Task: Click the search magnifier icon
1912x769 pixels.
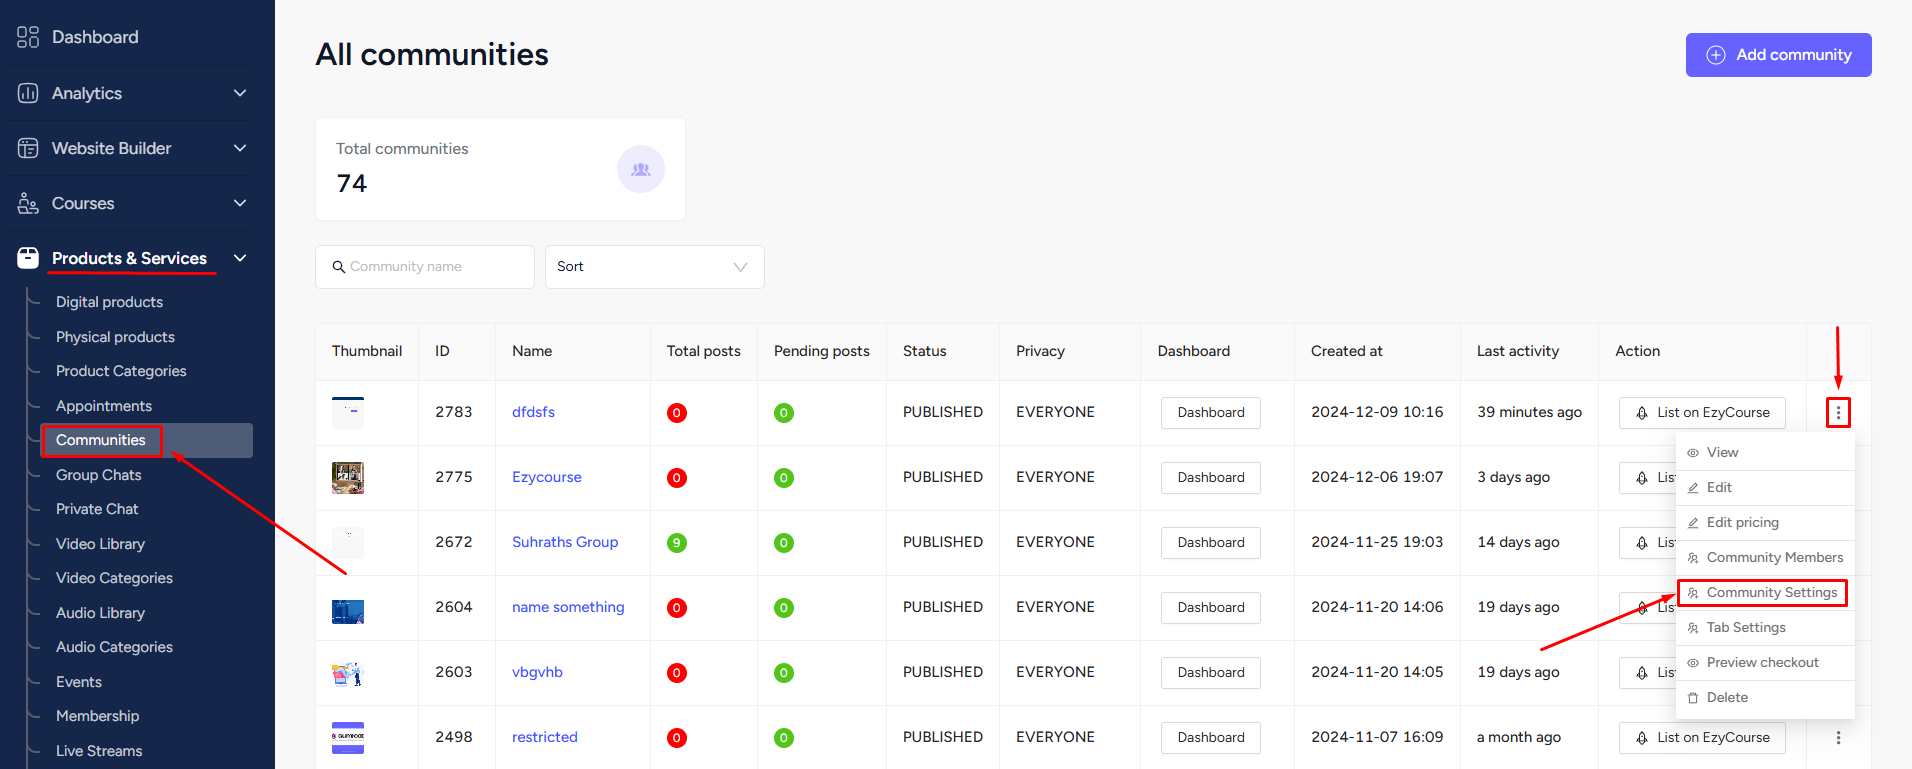Action: (x=339, y=267)
